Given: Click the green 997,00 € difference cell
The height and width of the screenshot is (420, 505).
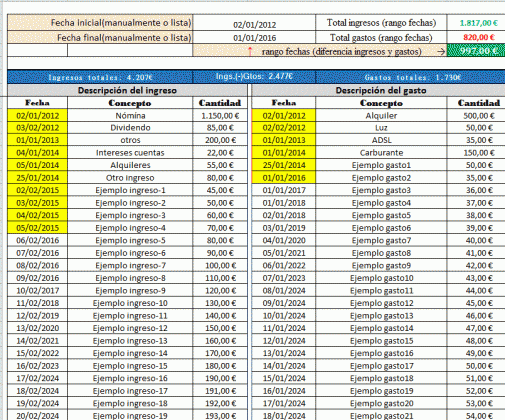Looking at the screenshot, I should [476, 51].
